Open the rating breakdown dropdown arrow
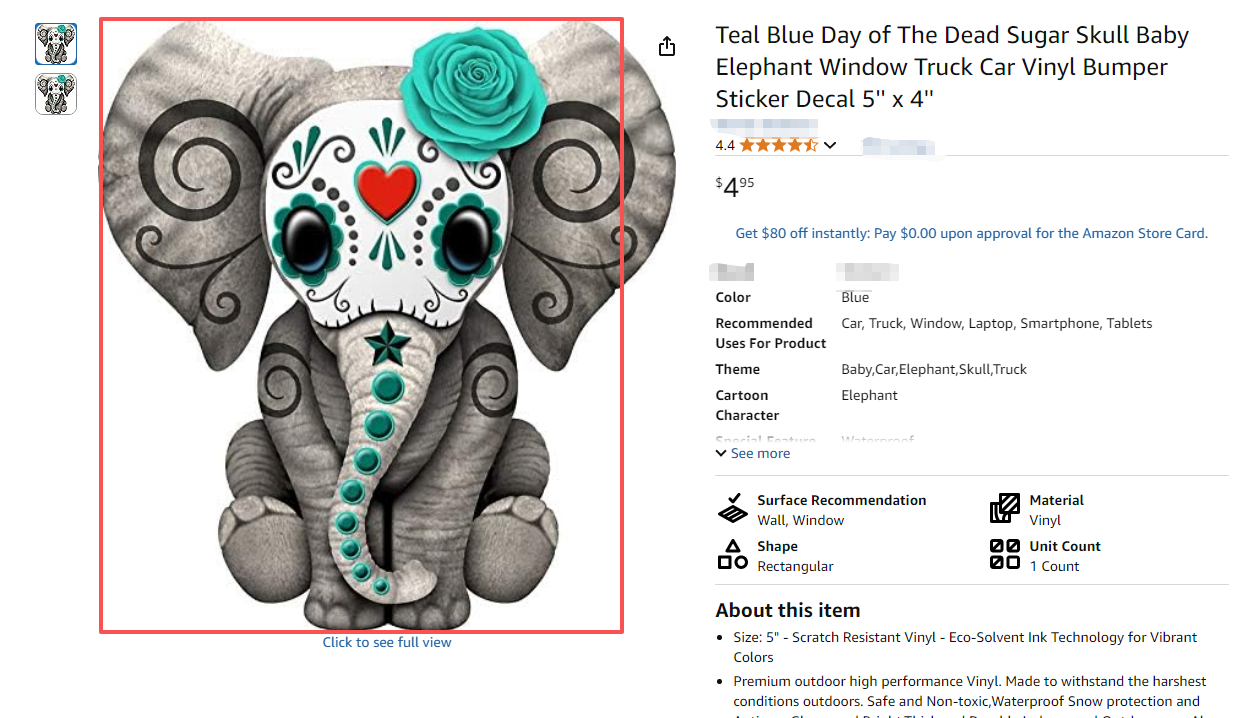 coord(830,146)
